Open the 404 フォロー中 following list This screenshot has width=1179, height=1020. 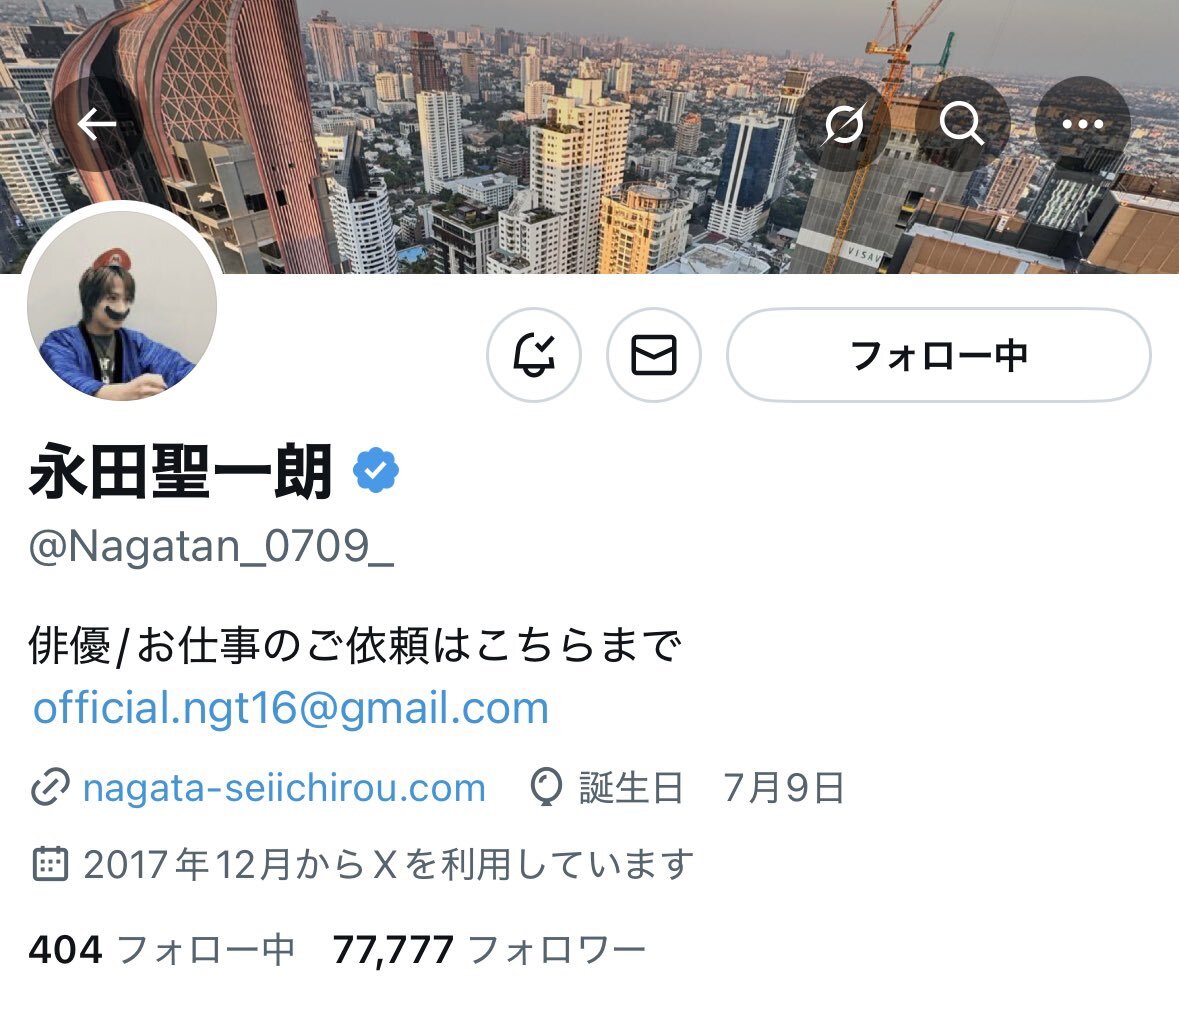(x=162, y=949)
